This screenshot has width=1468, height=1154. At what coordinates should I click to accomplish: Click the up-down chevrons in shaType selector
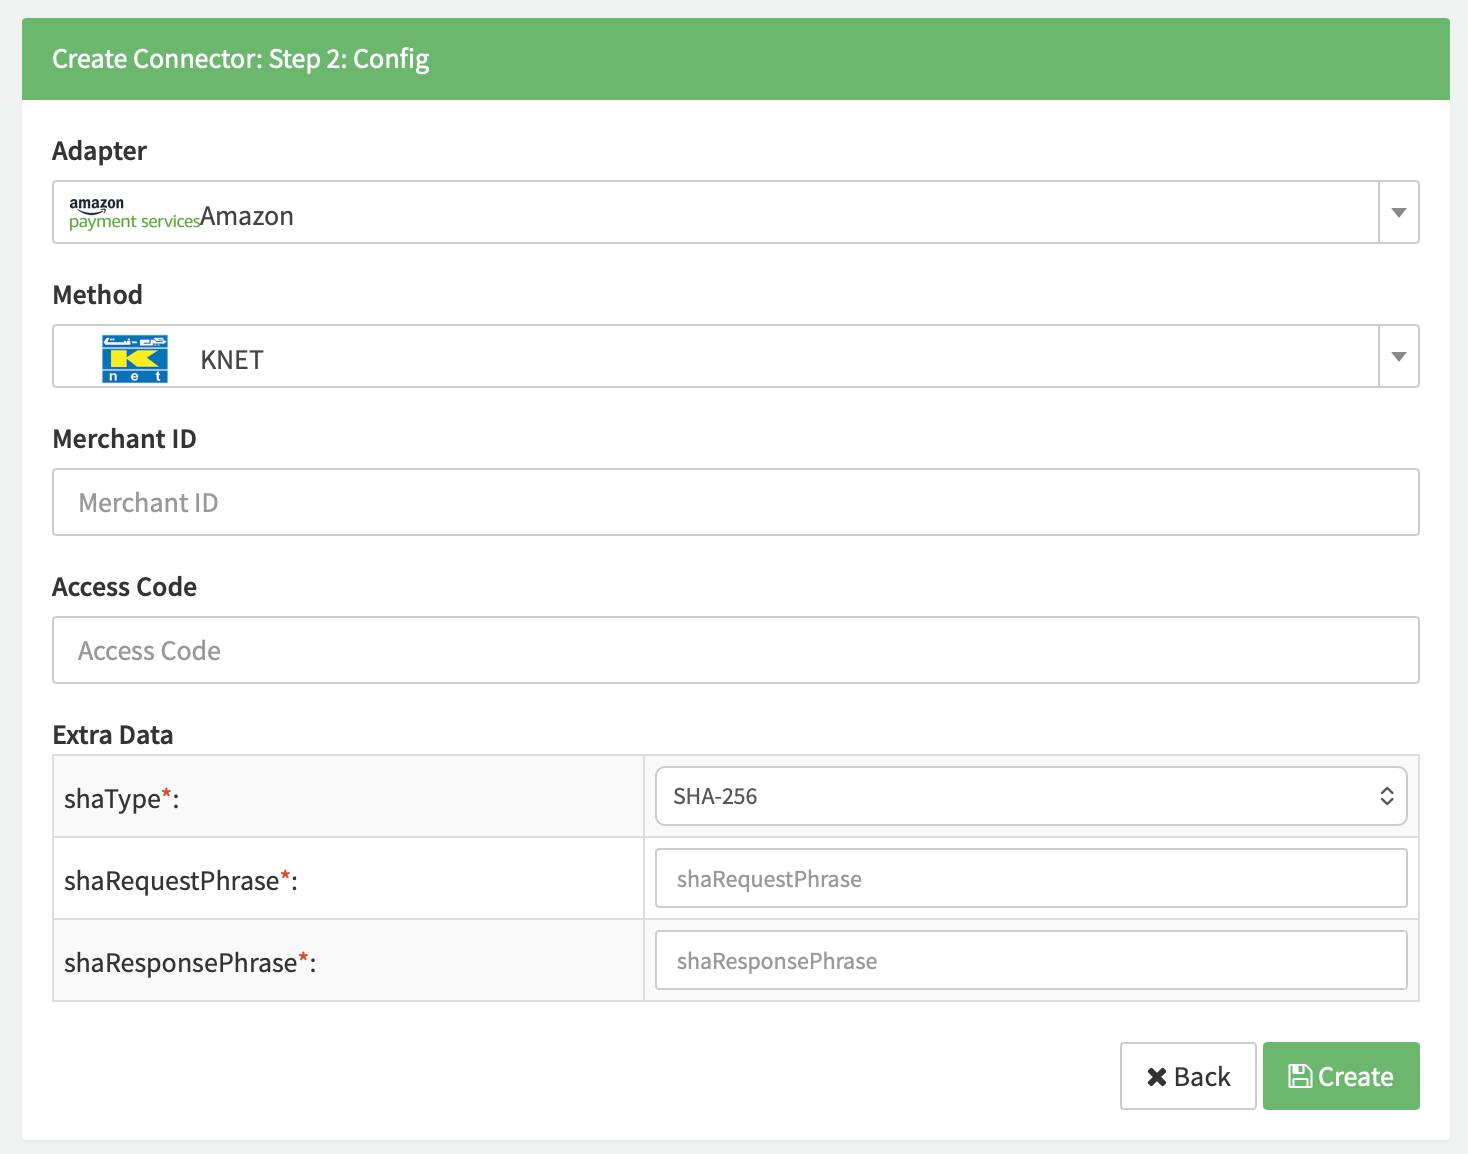(x=1386, y=796)
